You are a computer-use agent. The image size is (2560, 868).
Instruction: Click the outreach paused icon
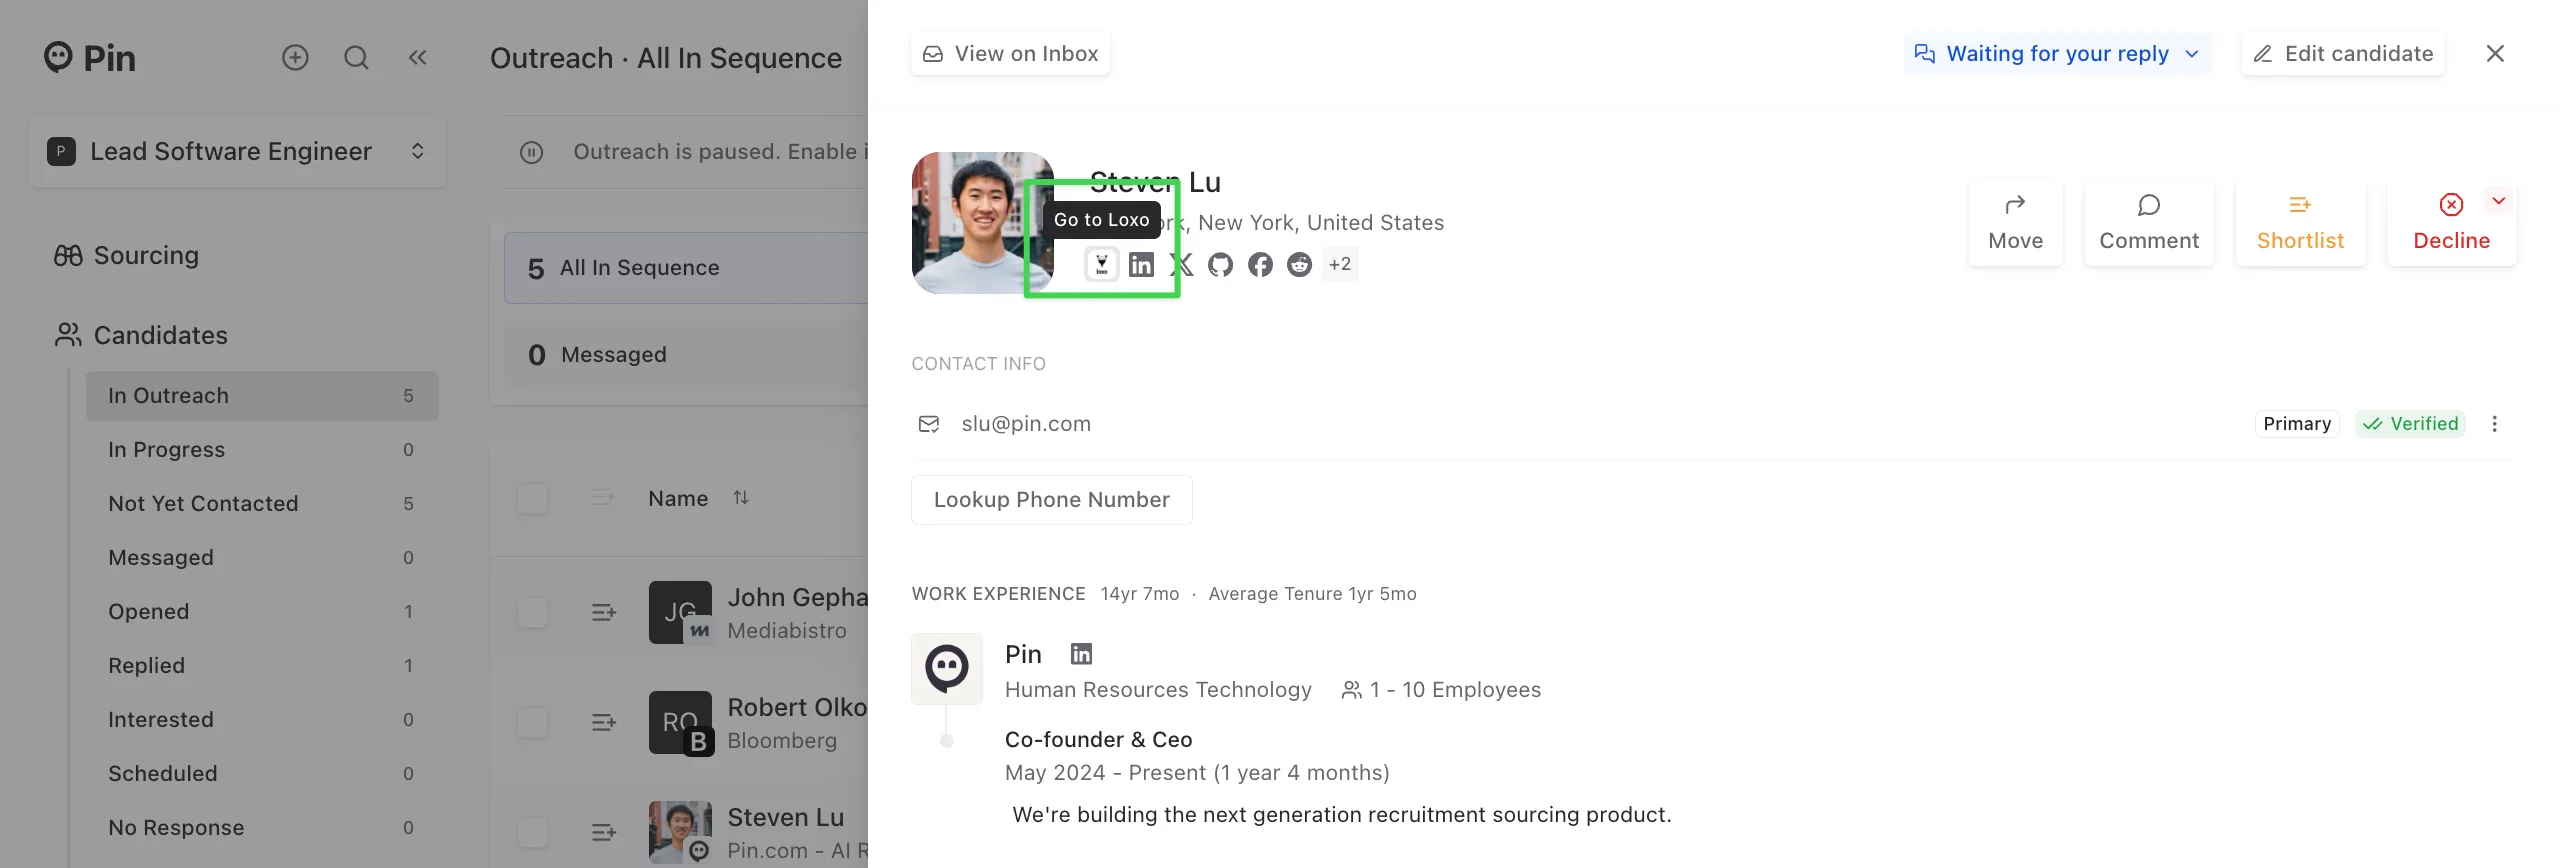(x=532, y=152)
